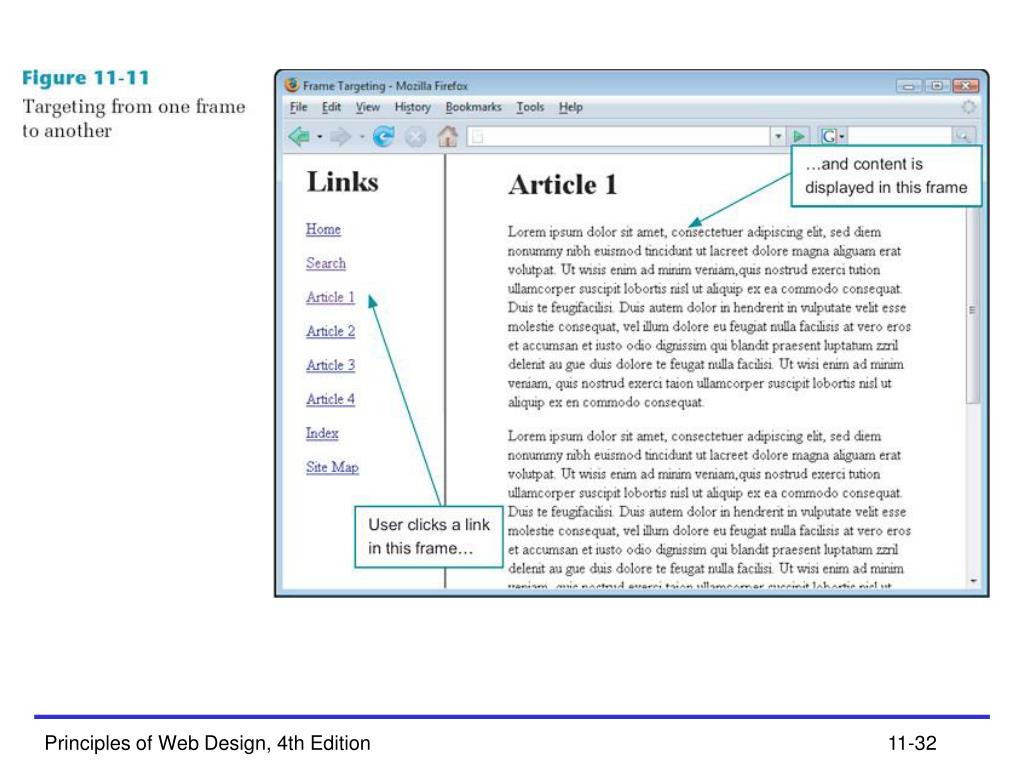Screen dimensions: 1024x768
Task: Open the Back history dropdown arrow
Action: 319,137
